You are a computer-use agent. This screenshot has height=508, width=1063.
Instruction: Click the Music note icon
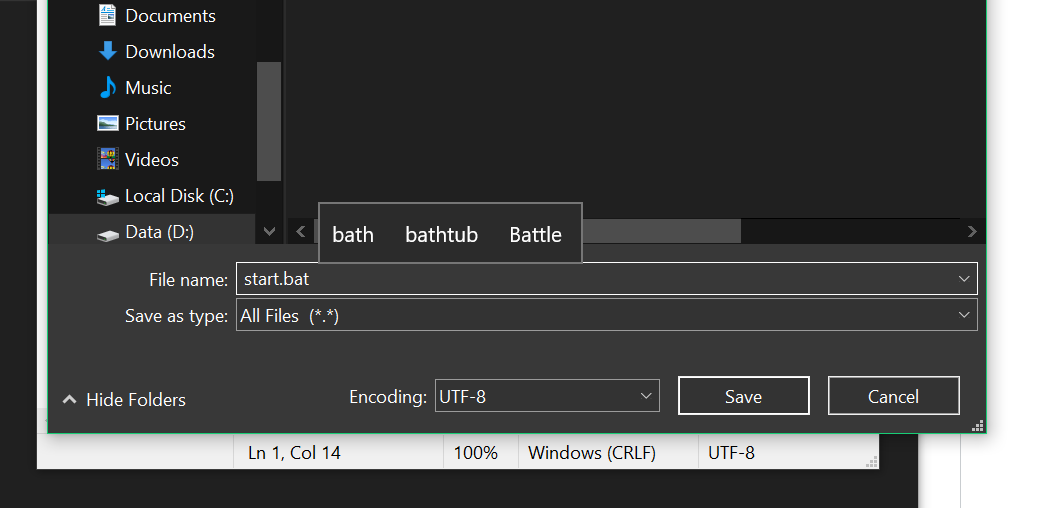point(108,88)
